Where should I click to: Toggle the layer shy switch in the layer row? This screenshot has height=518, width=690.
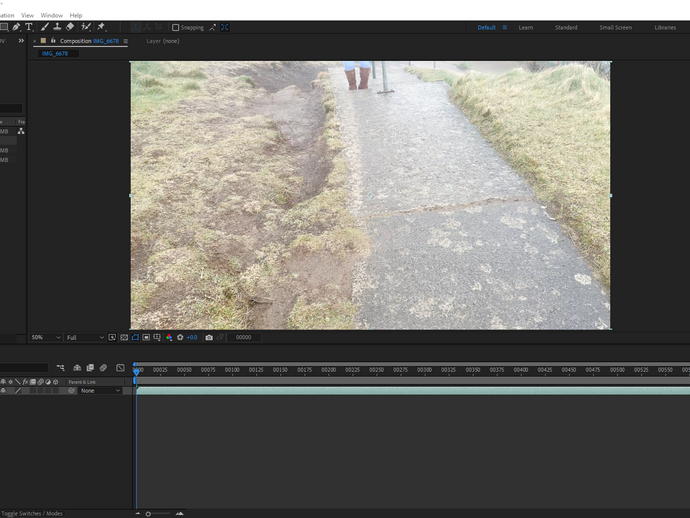(4, 390)
